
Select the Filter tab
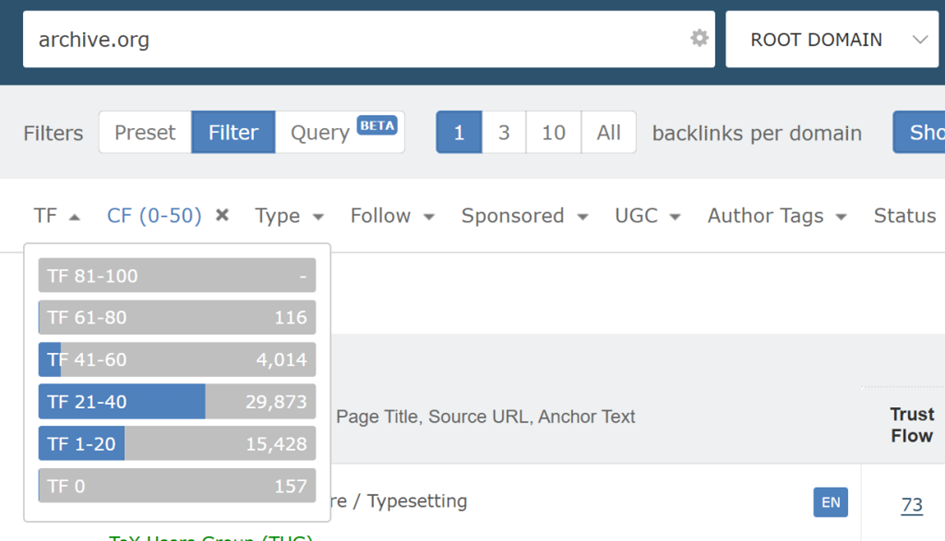tap(233, 133)
